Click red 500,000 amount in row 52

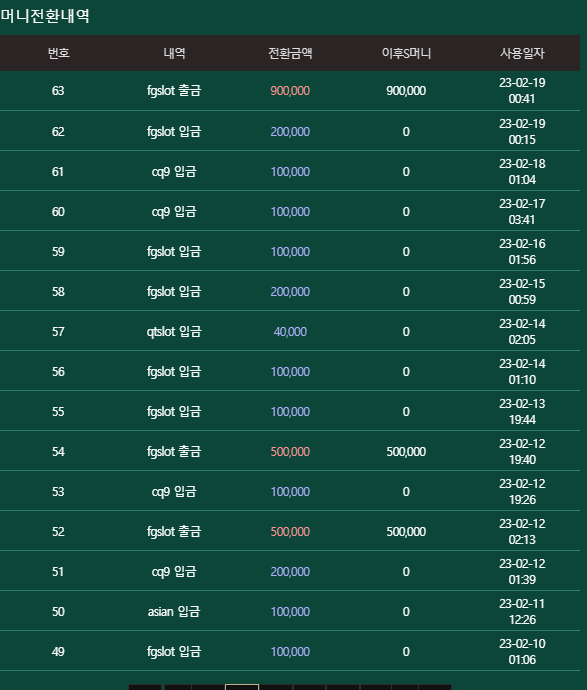point(290,532)
